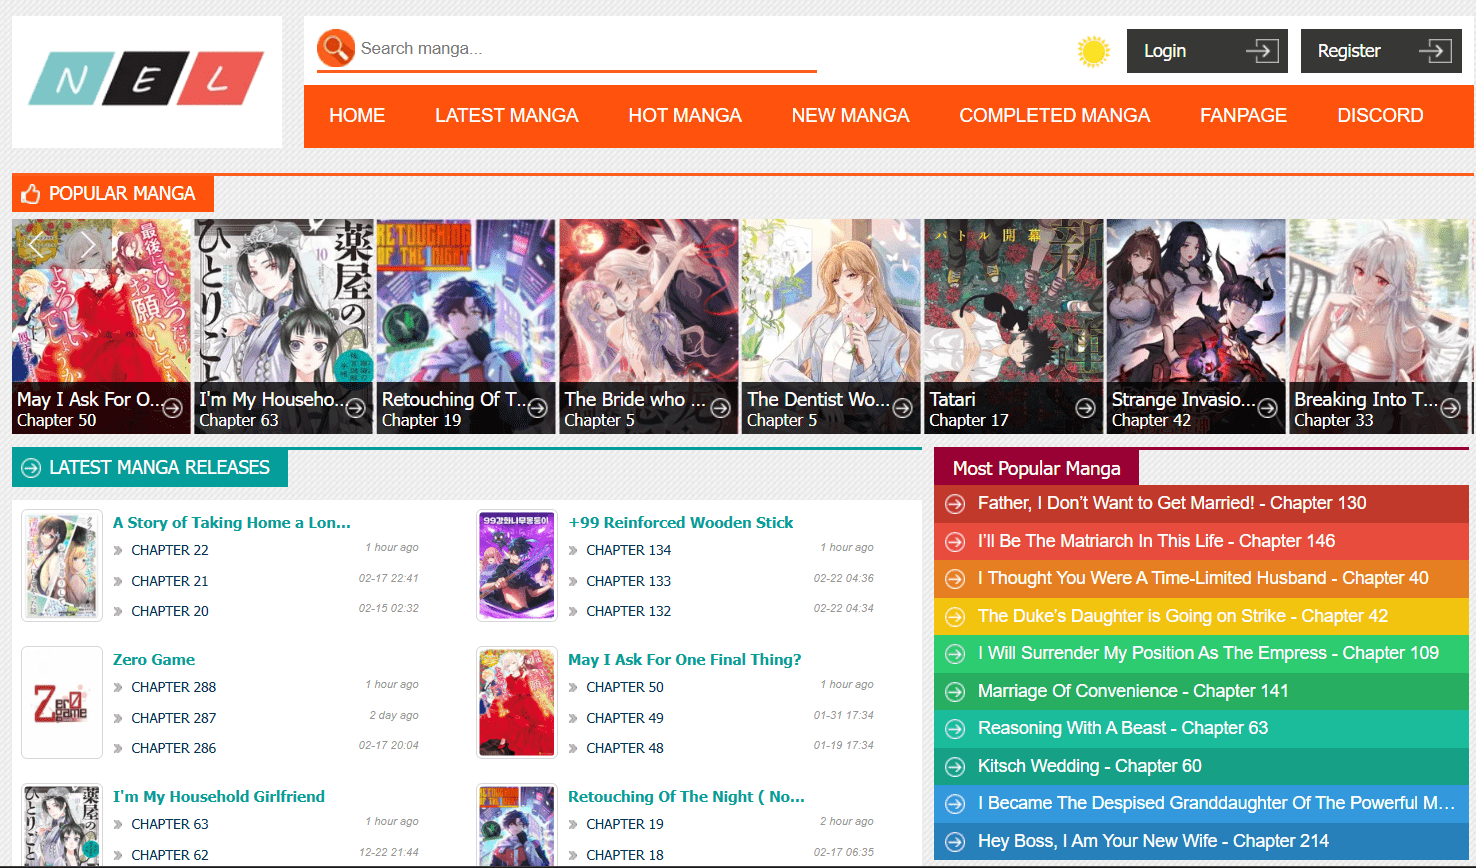Open CHAPTER 50 of May I Ask For One Final Thing

click(x=625, y=687)
